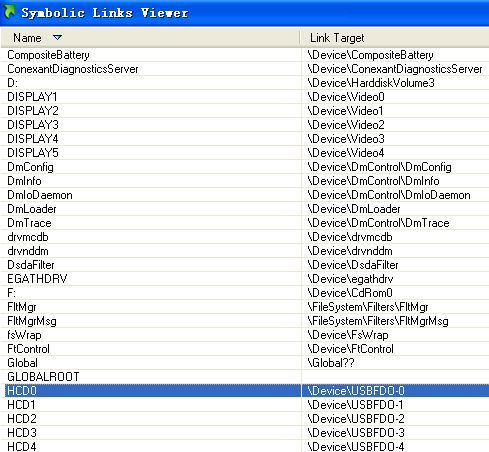Screen dimensions: 489x452
Task: Select the ConexantDiagnosticsServer name entry
Action: click(x=73, y=69)
